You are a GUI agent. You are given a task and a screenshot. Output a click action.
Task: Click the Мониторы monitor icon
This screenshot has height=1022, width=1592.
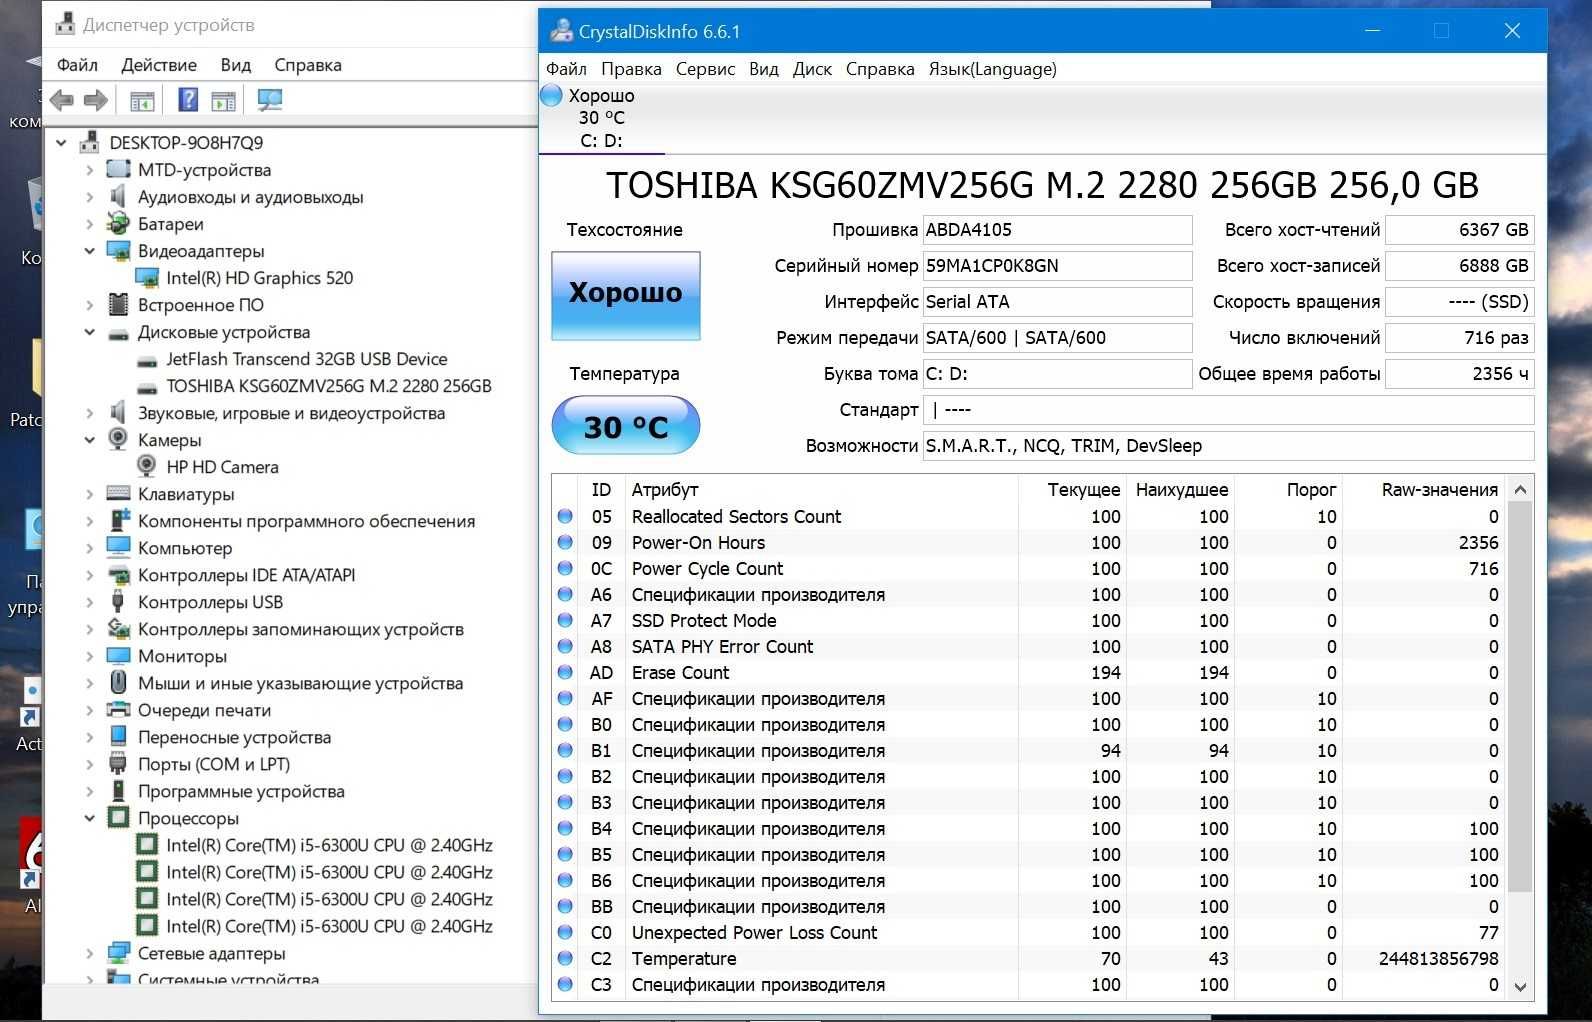point(118,656)
